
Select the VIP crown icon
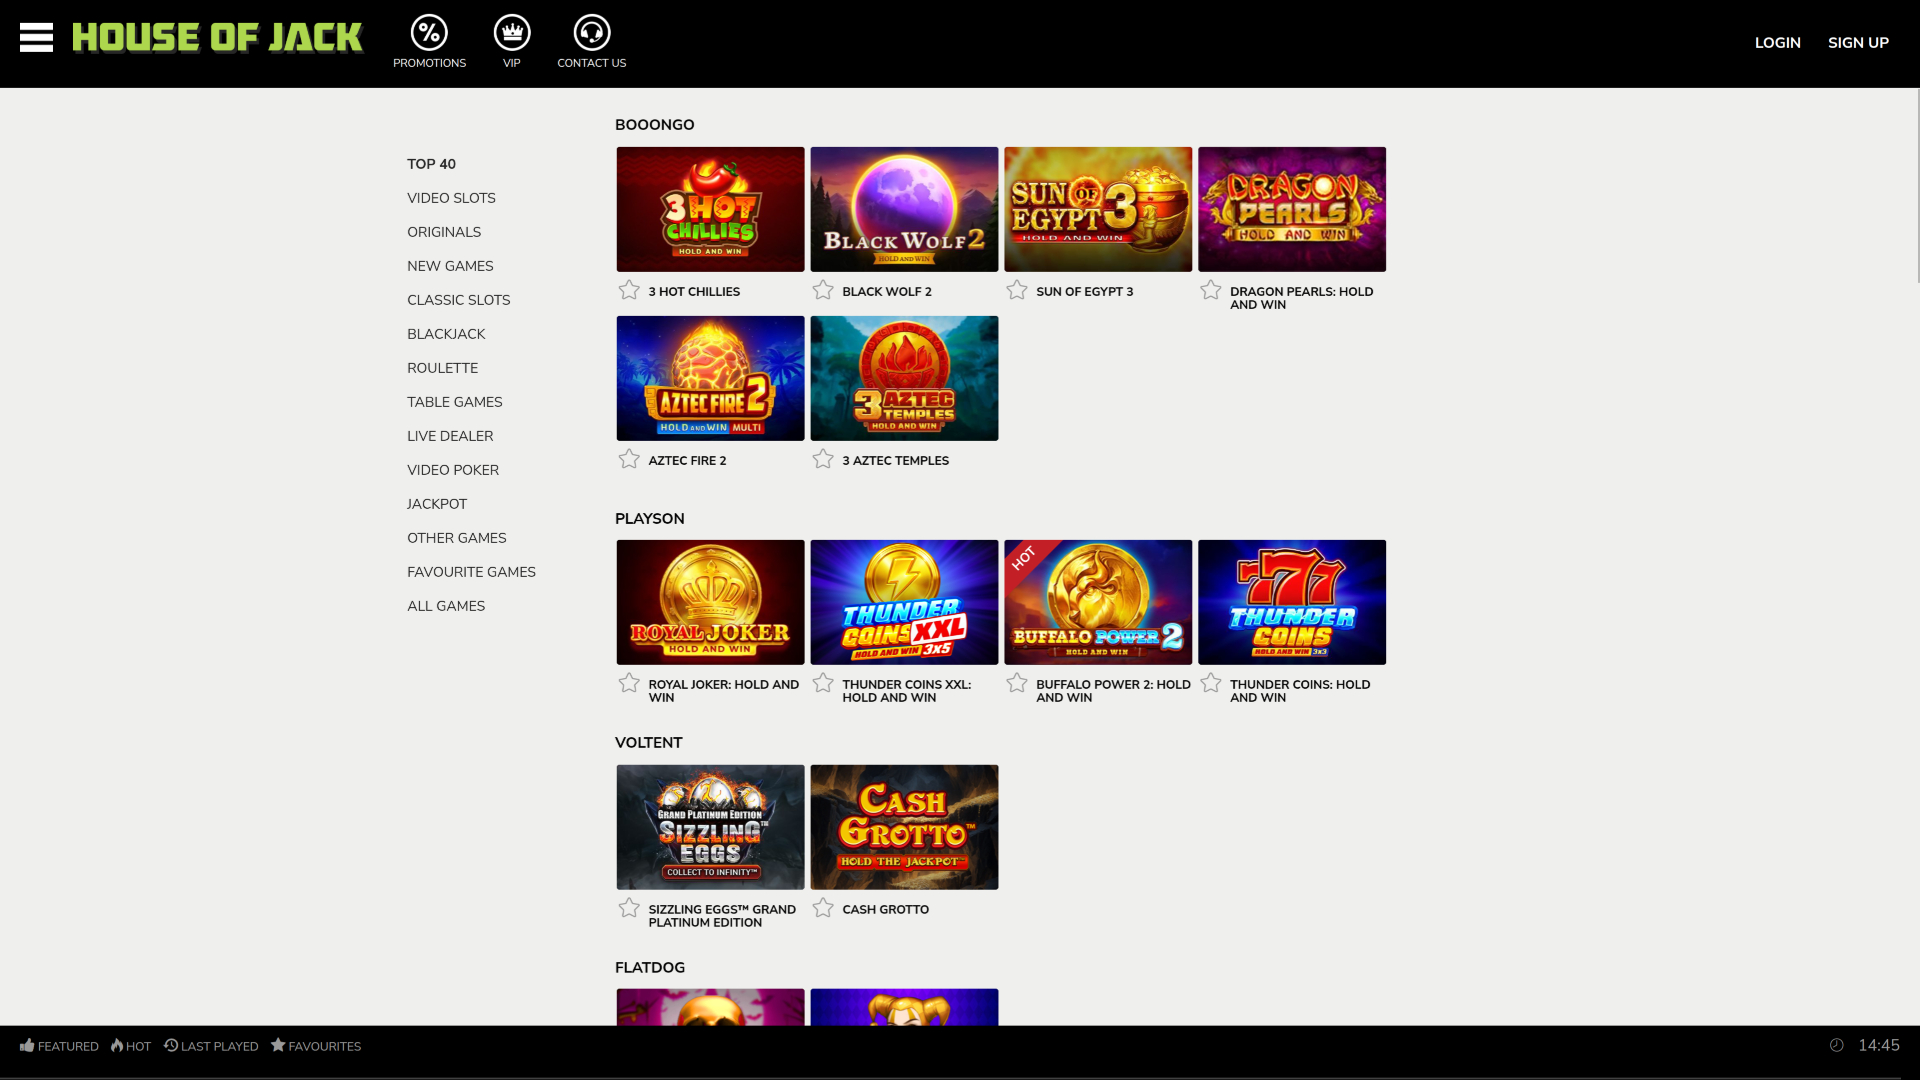[511, 33]
